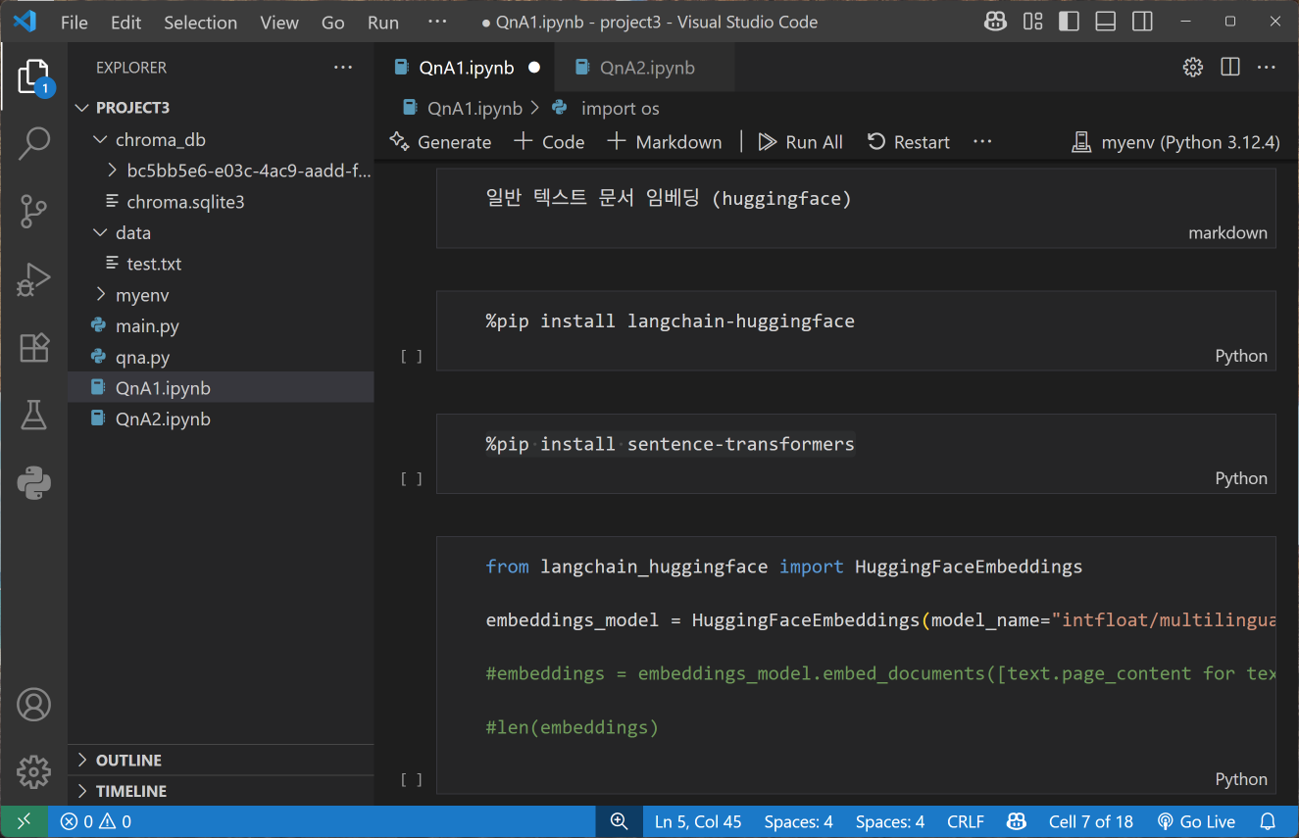The height and width of the screenshot is (838, 1299).
Task: Add a new Code cell
Action: (x=549, y=142)
